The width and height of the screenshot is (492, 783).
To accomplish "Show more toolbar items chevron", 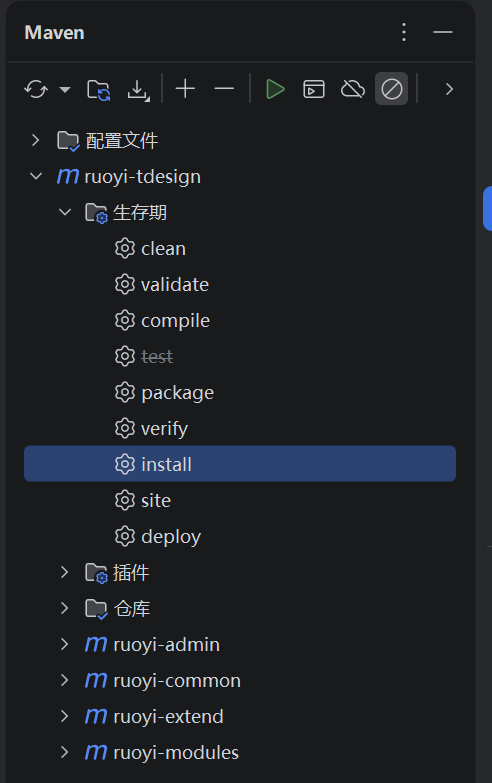I will (449, 89).
